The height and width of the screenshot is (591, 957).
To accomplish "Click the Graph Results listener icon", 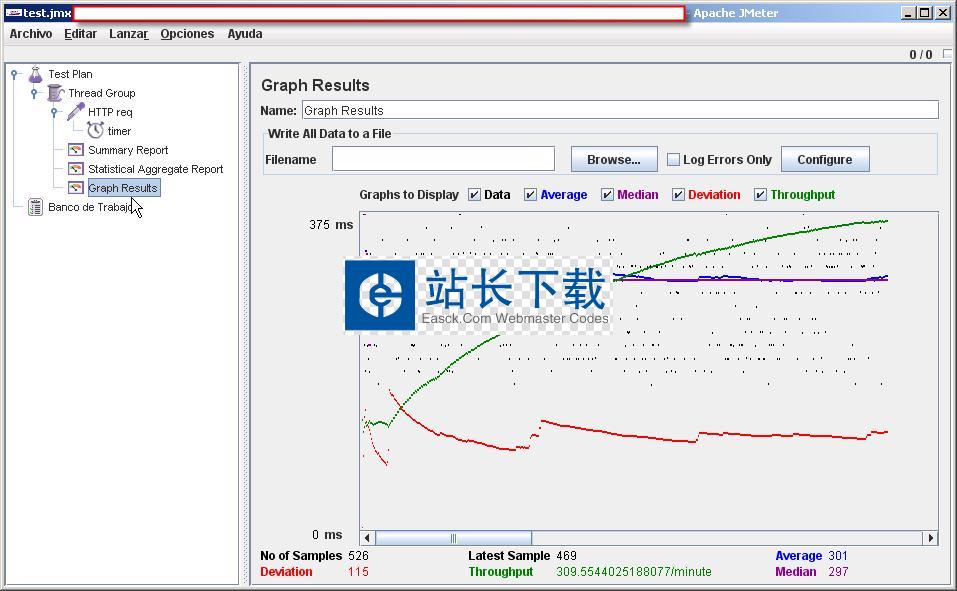I will pos(75,188).
